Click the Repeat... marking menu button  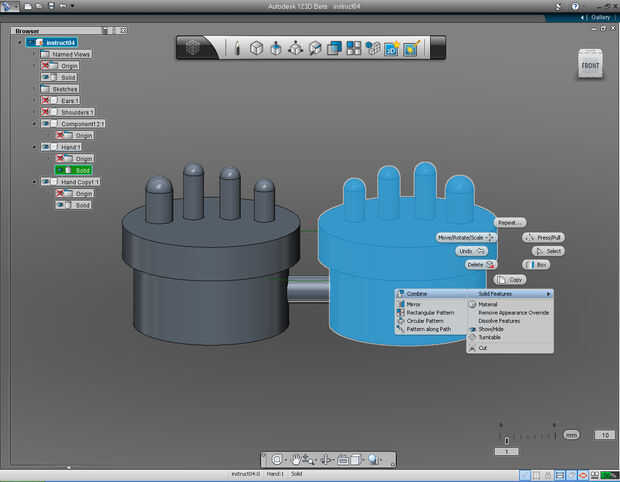coord(508,222)
